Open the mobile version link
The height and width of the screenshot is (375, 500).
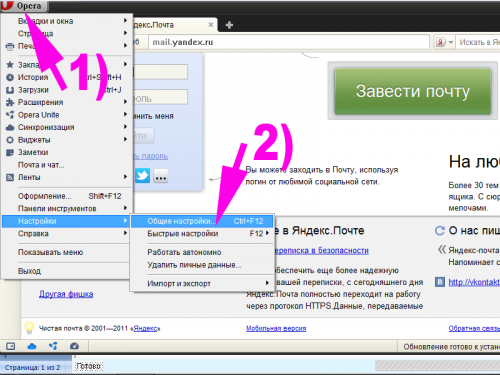(276, 328)
